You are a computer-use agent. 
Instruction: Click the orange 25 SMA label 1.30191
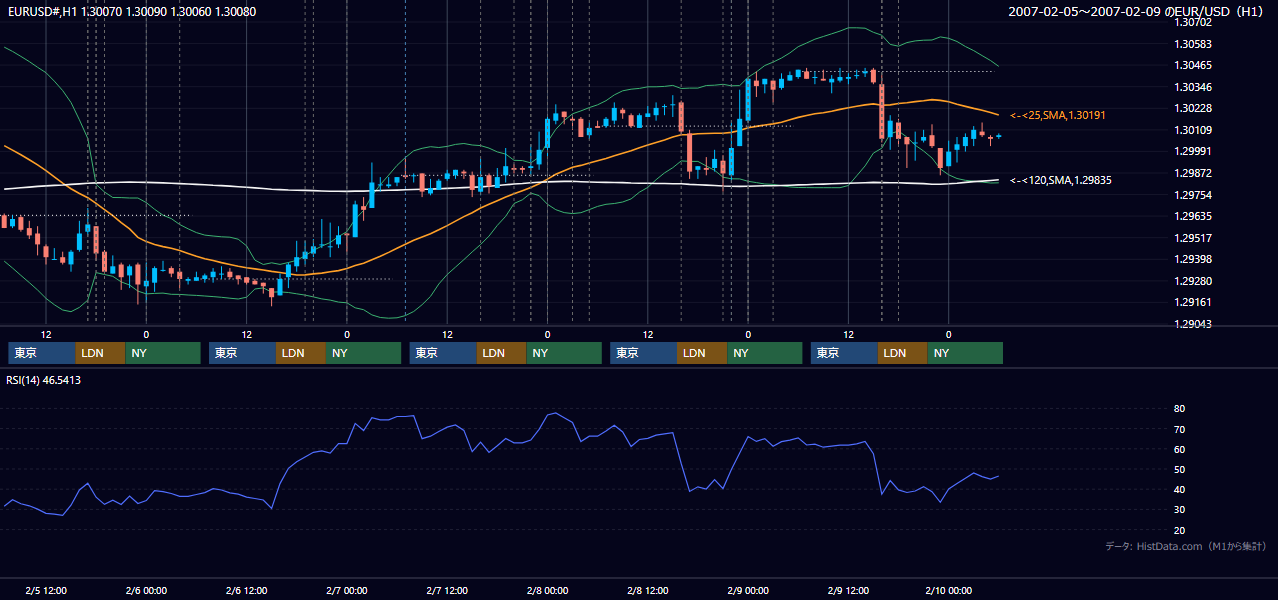pyautogui.click(x=1058, y=116)
